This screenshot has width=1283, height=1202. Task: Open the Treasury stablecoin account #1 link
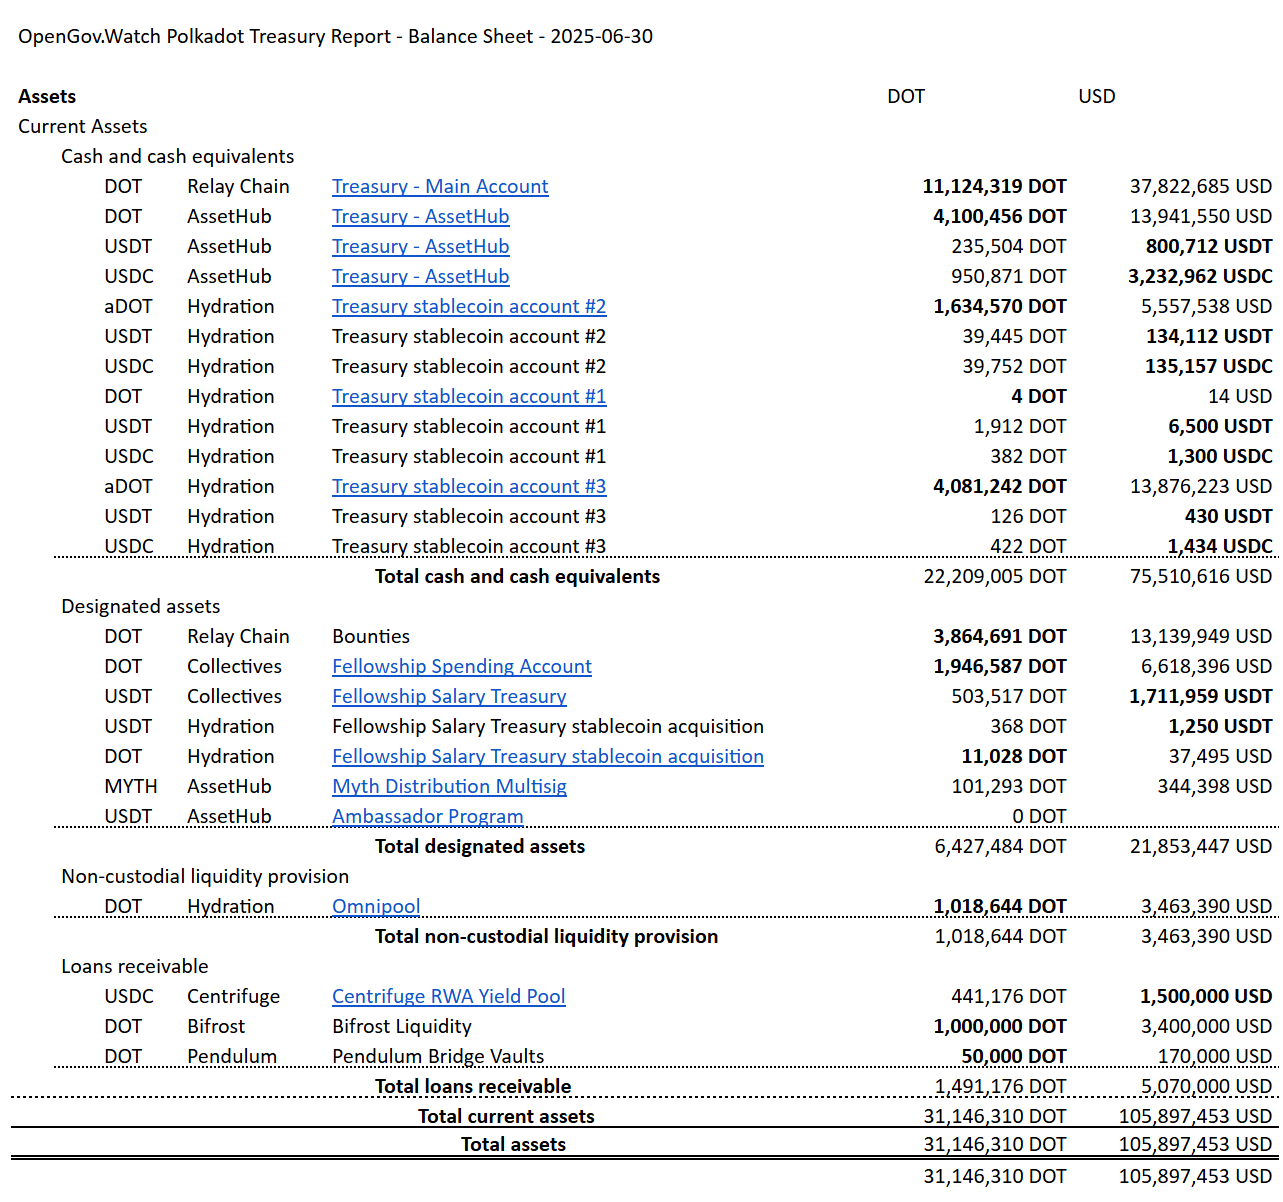(469, 396)
